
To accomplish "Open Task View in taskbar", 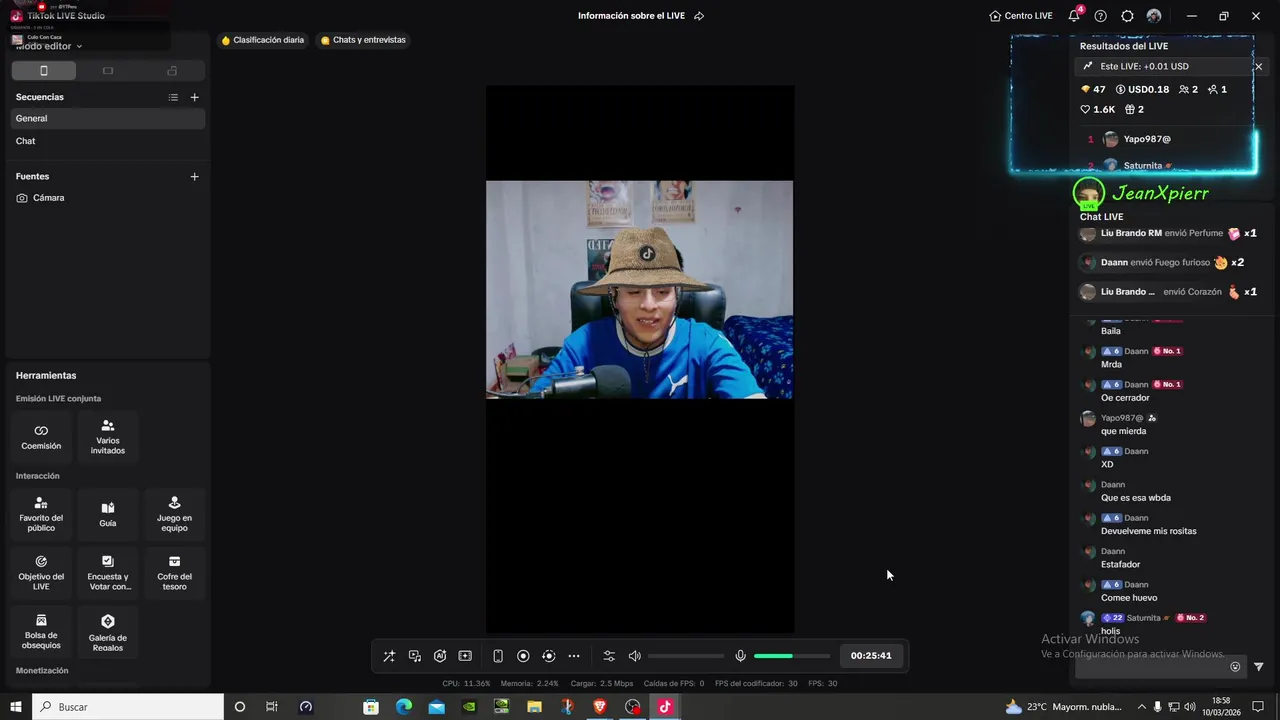I will [271, 707].
